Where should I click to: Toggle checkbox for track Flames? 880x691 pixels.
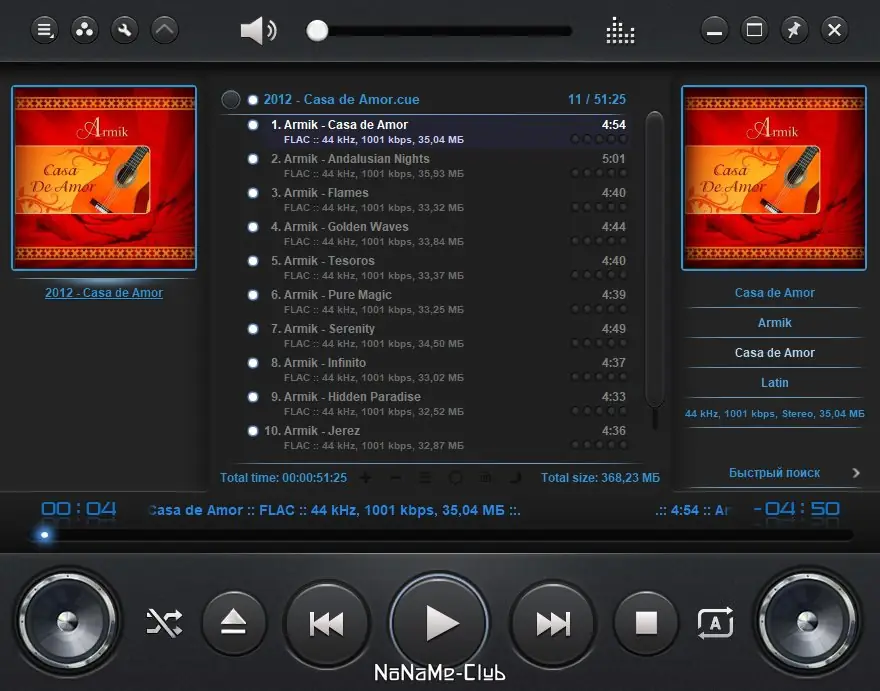[253, 193]
